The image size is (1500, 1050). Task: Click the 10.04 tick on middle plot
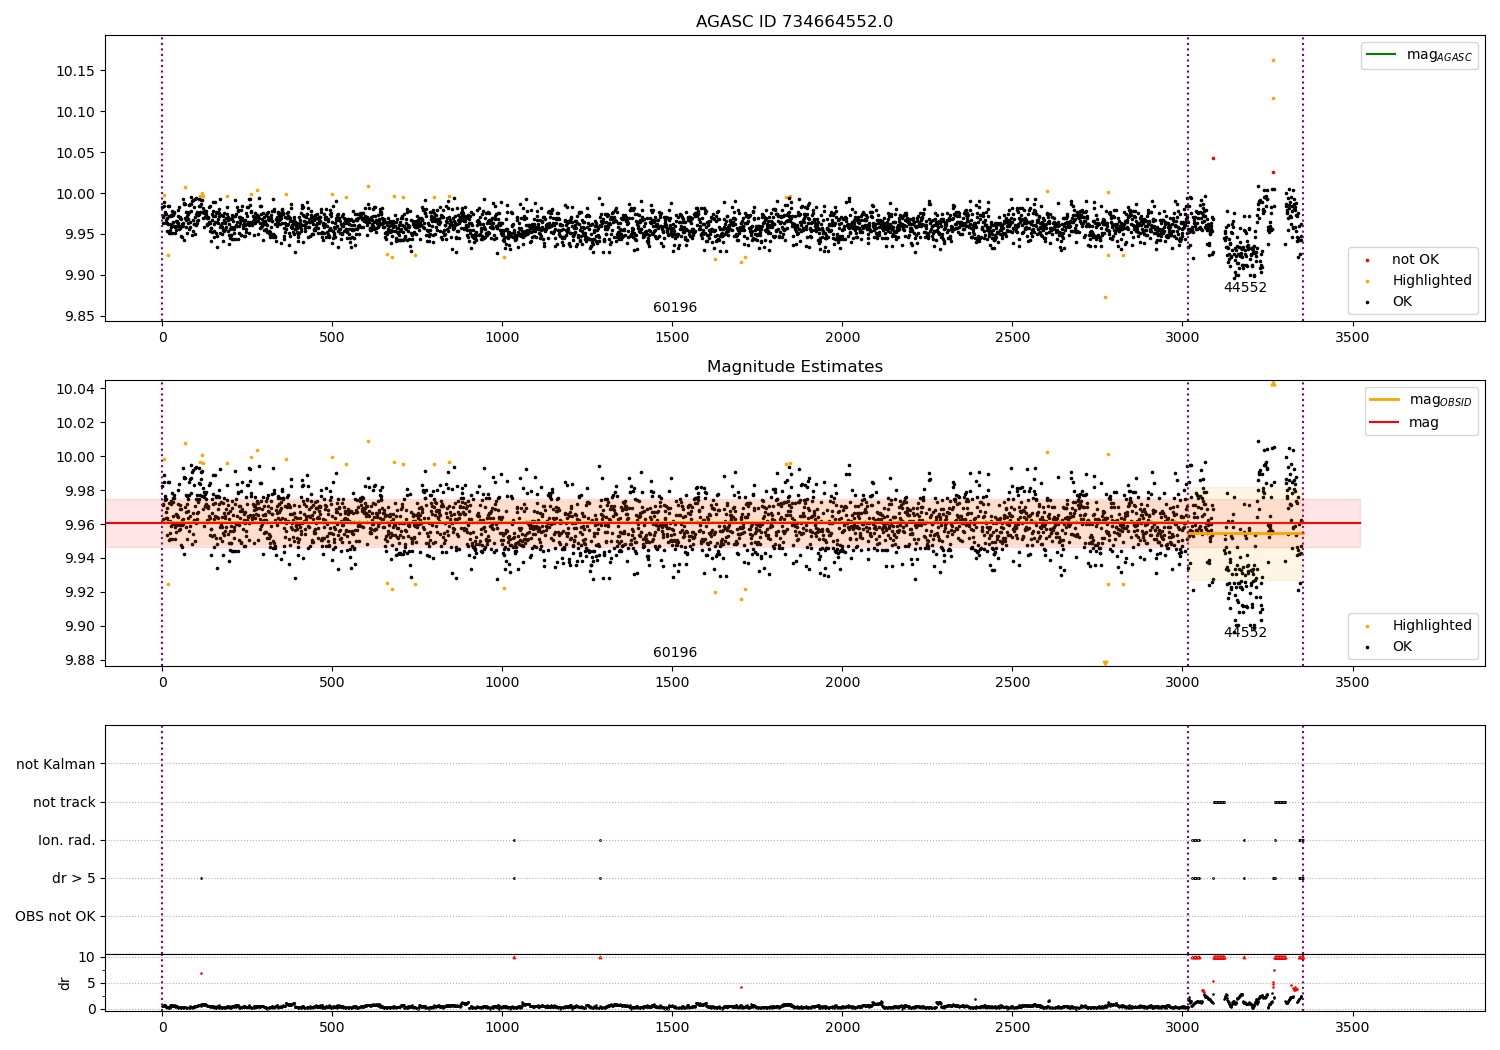point(76,389)
